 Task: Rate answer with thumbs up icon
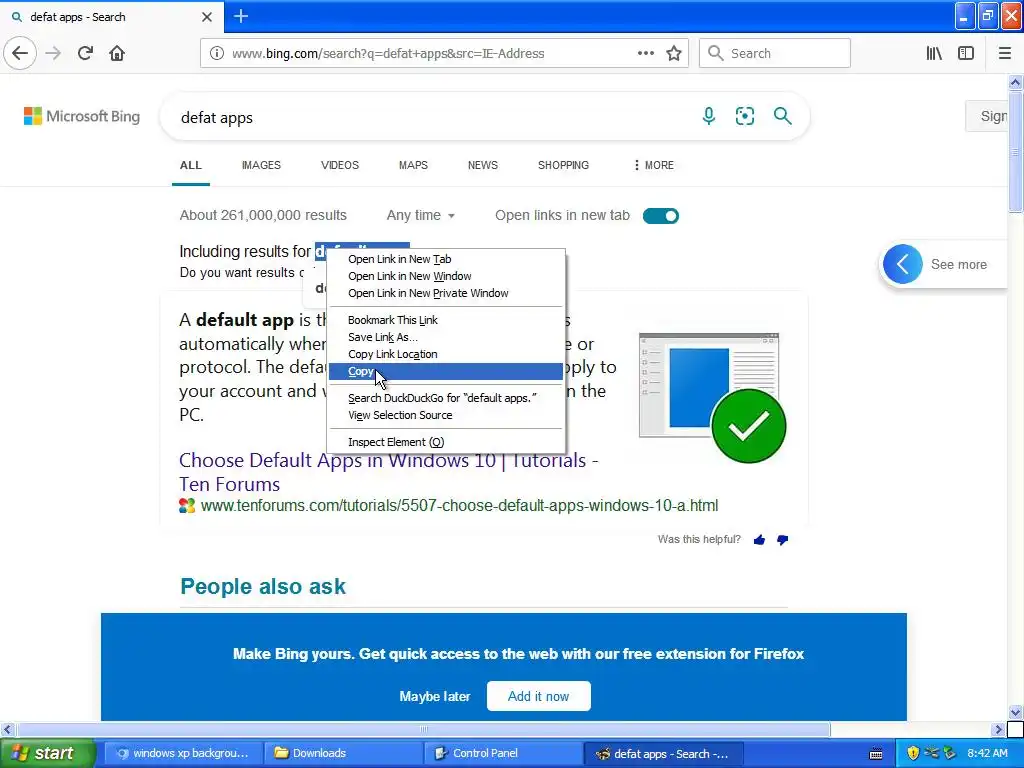point(759,539)
